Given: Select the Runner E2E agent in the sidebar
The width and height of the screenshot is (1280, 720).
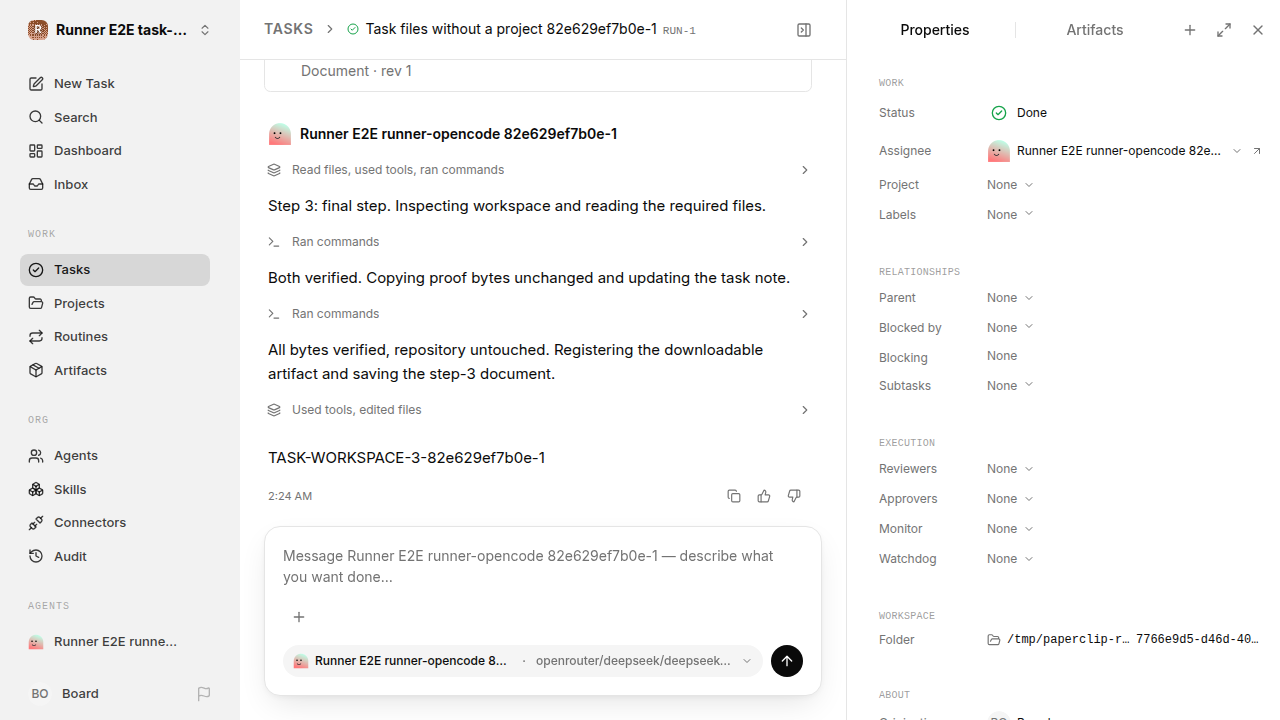Looking at the screenshot, I should point(115,642).
